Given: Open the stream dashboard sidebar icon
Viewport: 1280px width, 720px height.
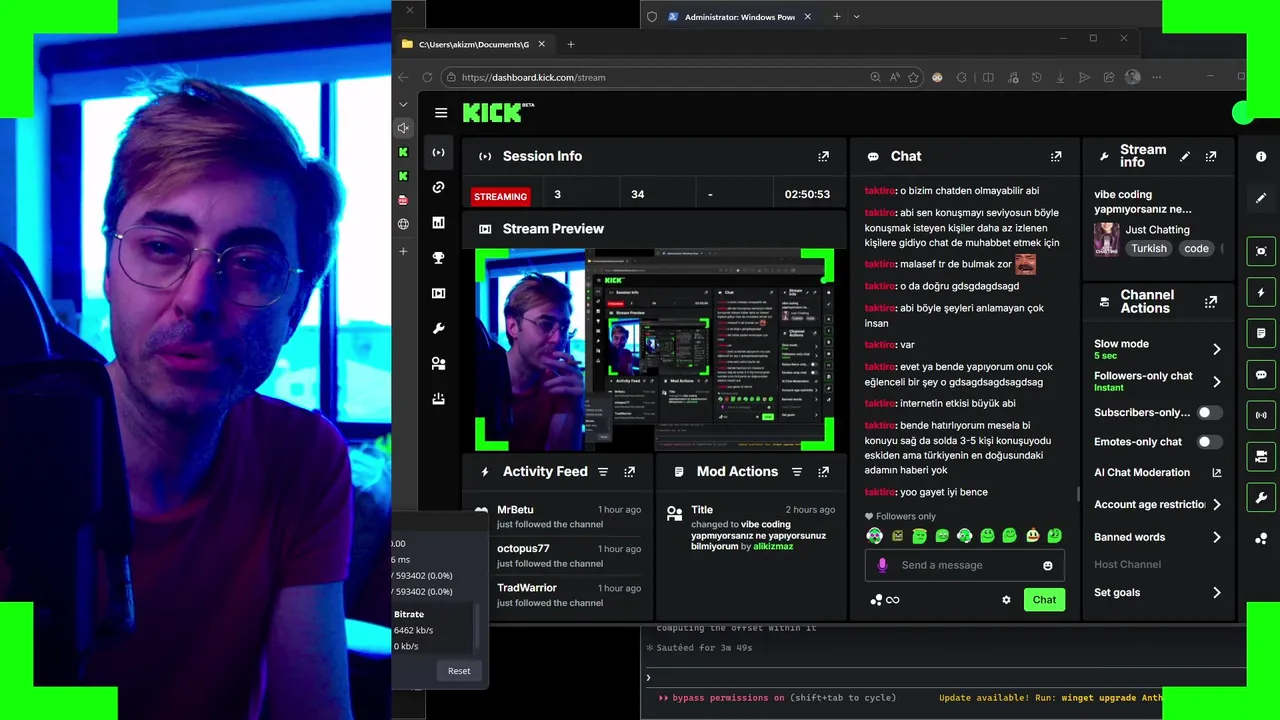Looking at the screenshot, I should 438,152.
